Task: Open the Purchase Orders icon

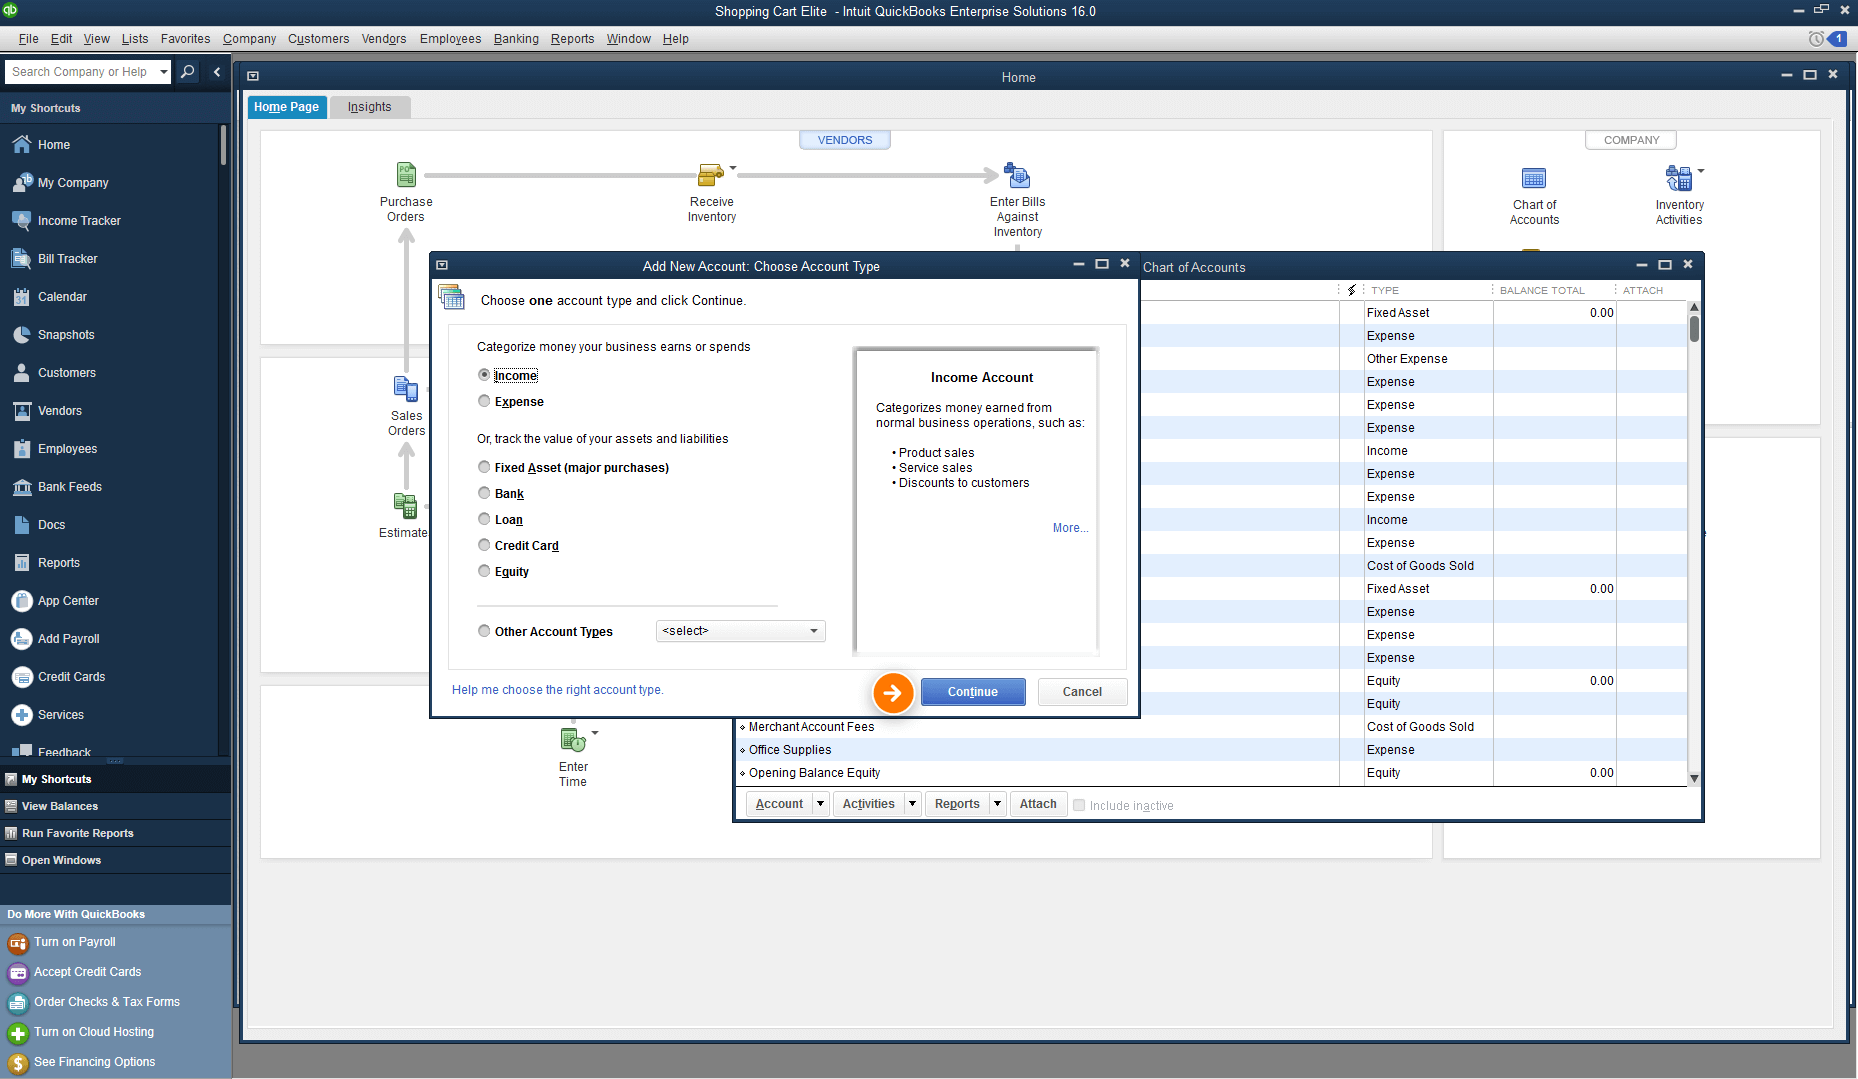Action: tap(406, 175)
